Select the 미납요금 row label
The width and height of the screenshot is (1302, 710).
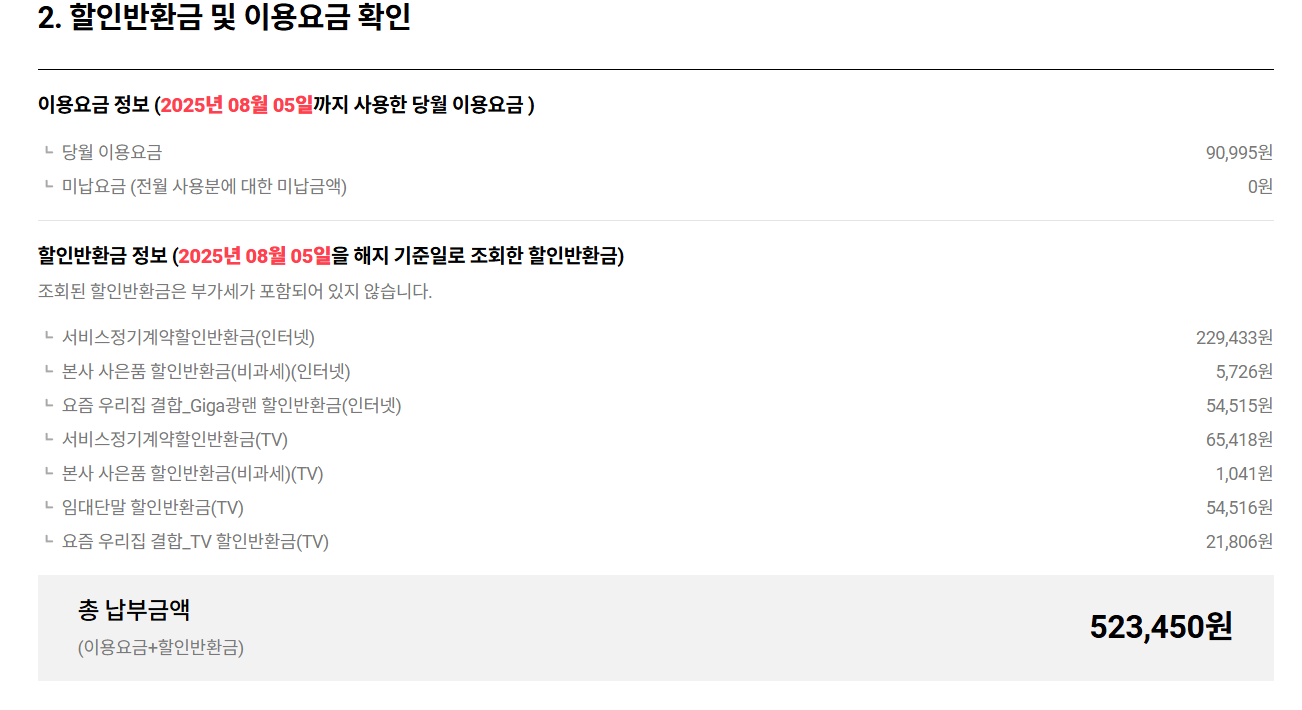point(204,186)
